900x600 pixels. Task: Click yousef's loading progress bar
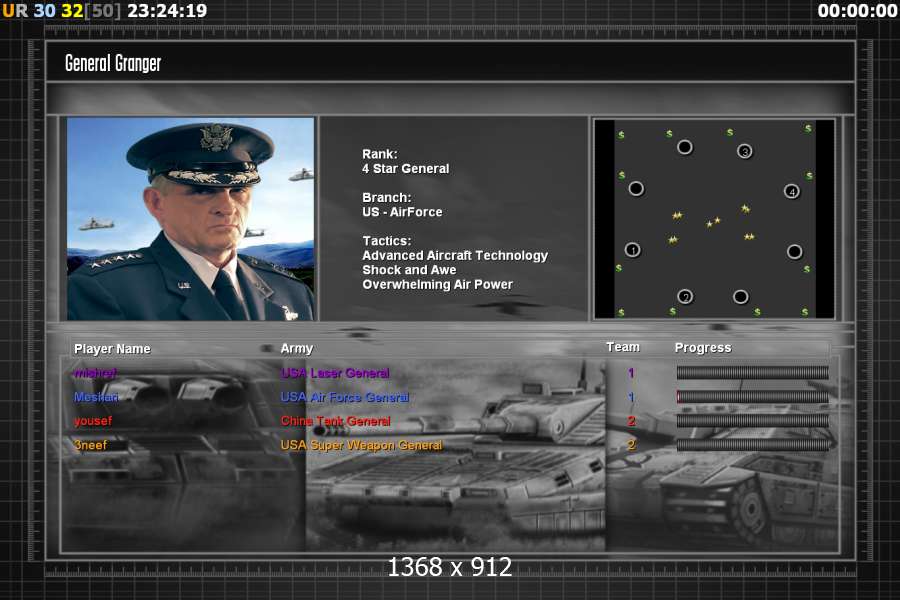(x=752, y=421)
